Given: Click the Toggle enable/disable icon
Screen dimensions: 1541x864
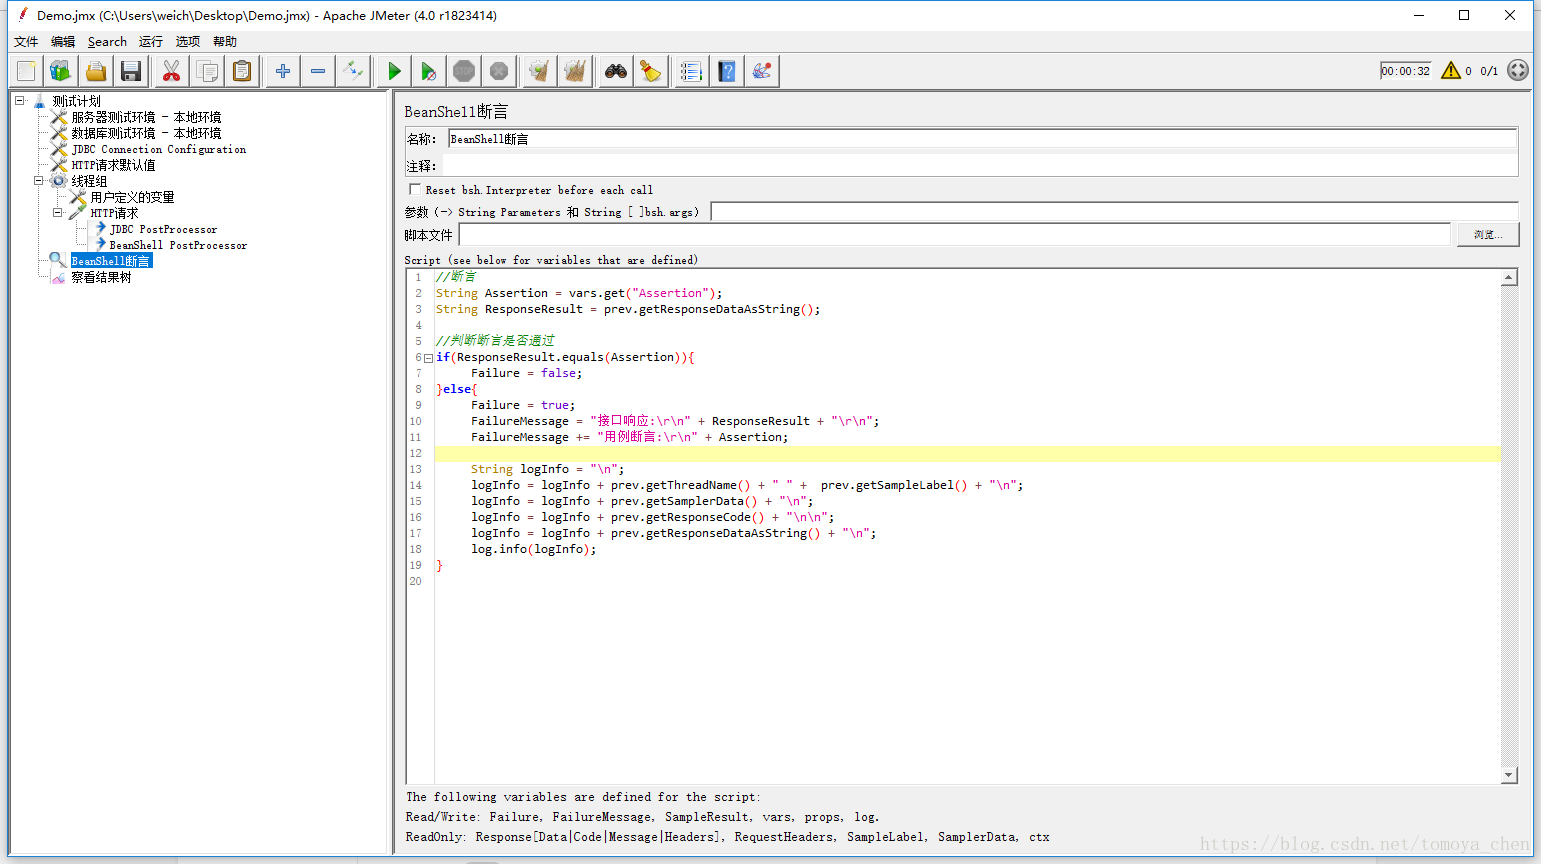Looking at the screenshot, I should tap(353, 71).
